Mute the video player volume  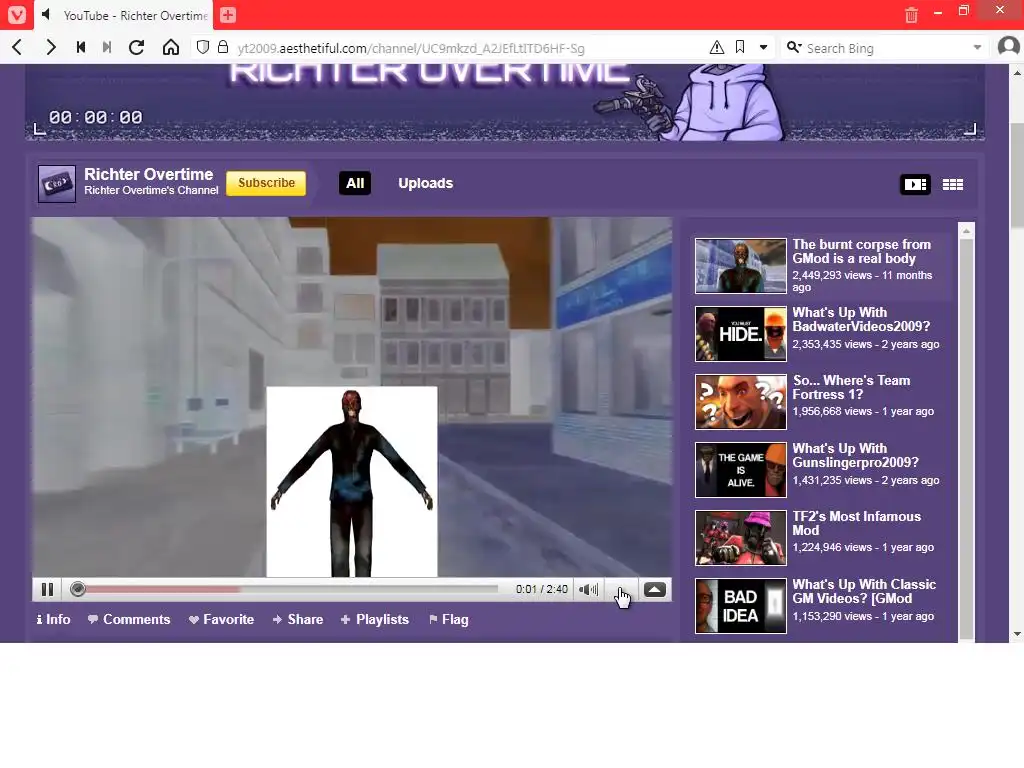pos(588,589)
